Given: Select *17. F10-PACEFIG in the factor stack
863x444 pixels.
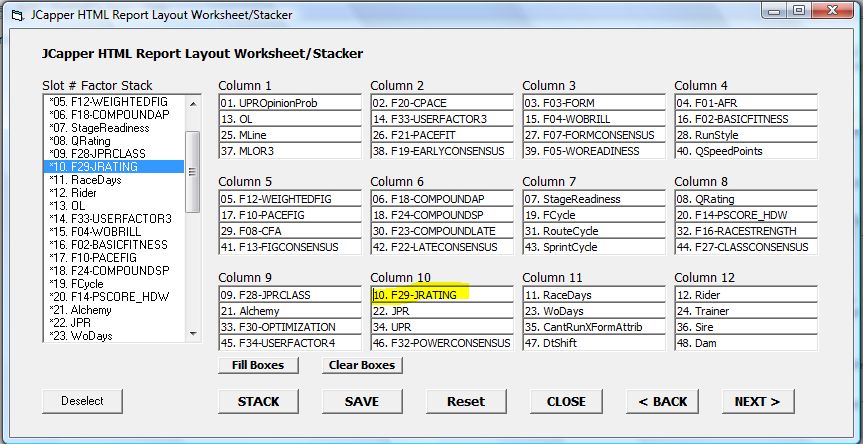Looking at the screenshot, I should [x=113, y=257].
